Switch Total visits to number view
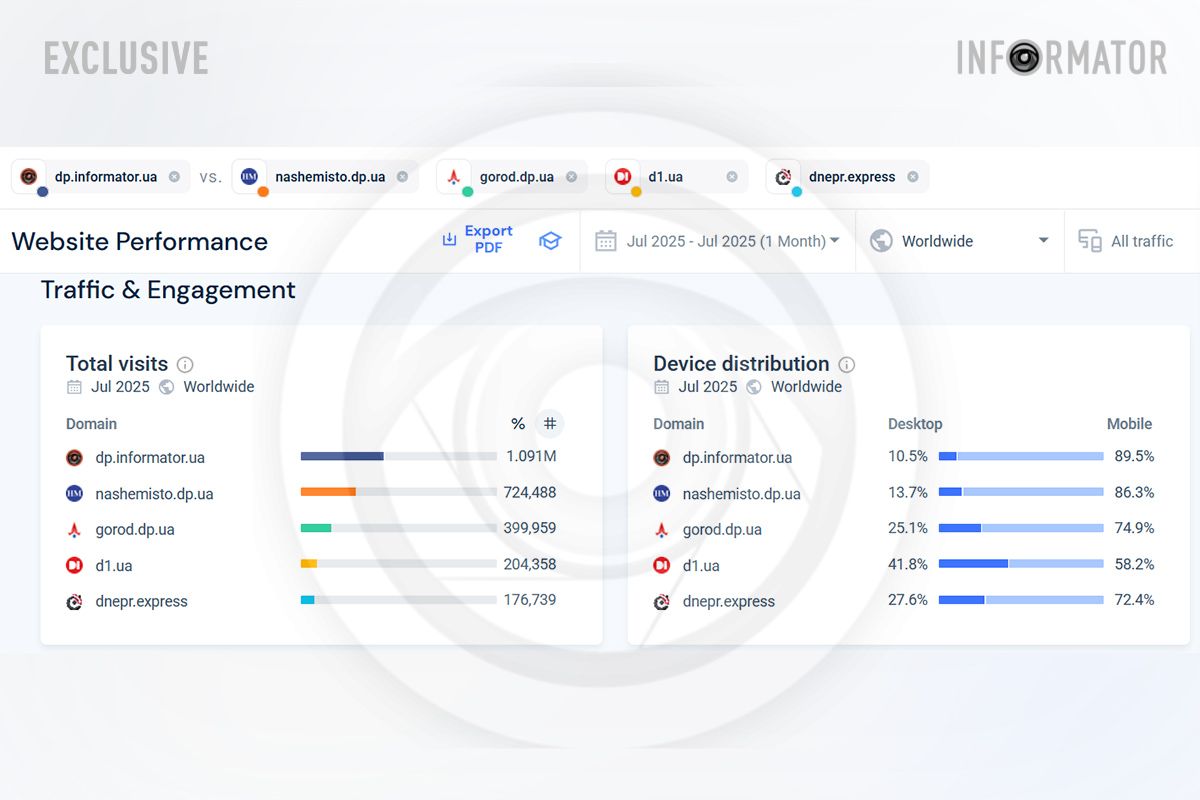The height and width of the screenshot is (800, 1200). pyautogui.click(x=550, y=424)
